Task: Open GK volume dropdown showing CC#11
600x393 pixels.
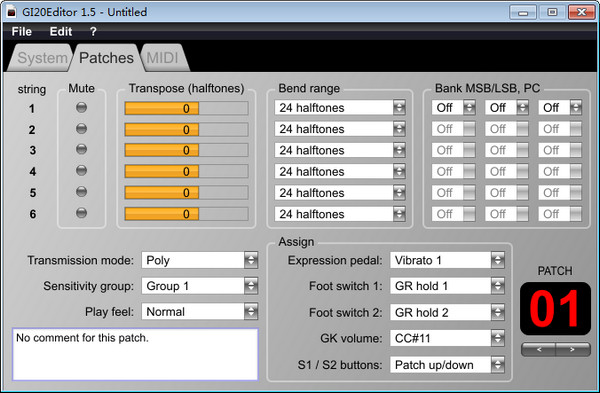Action: (x=447, y=338)
